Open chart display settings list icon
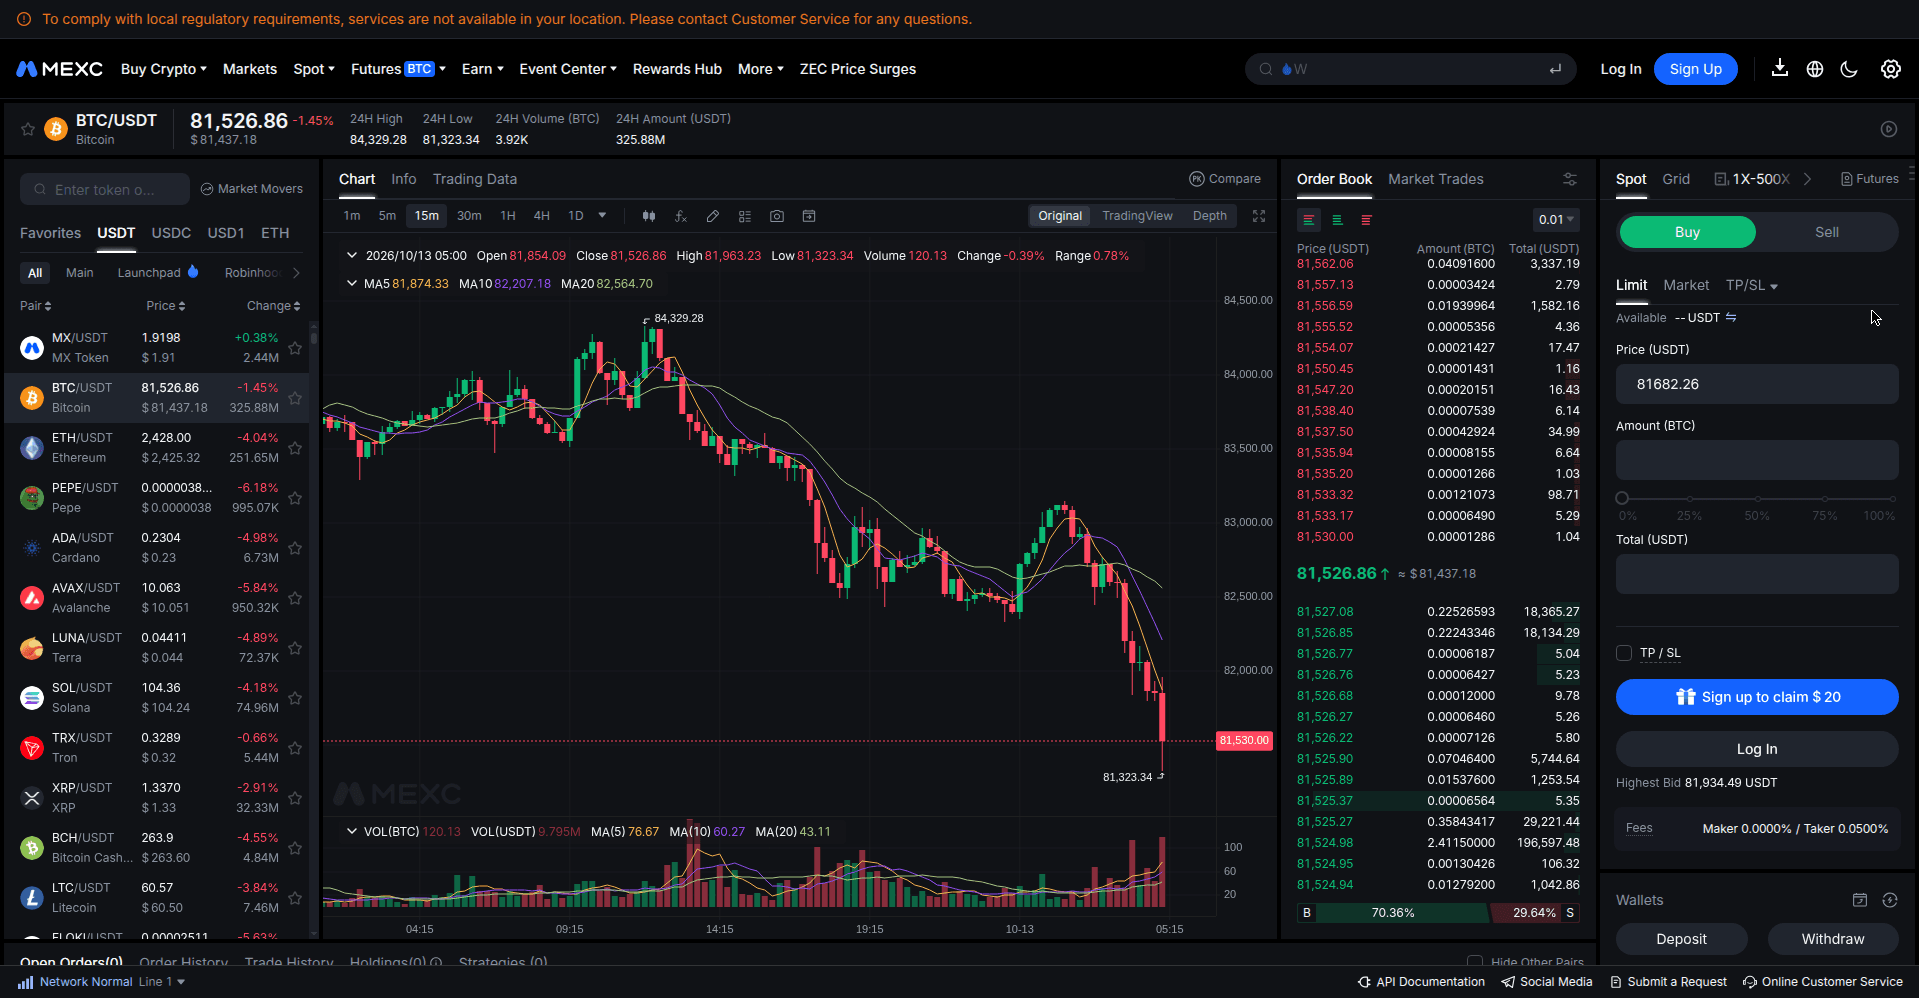The height and width of the screenshot is (998, 1919). pos(745,216)
